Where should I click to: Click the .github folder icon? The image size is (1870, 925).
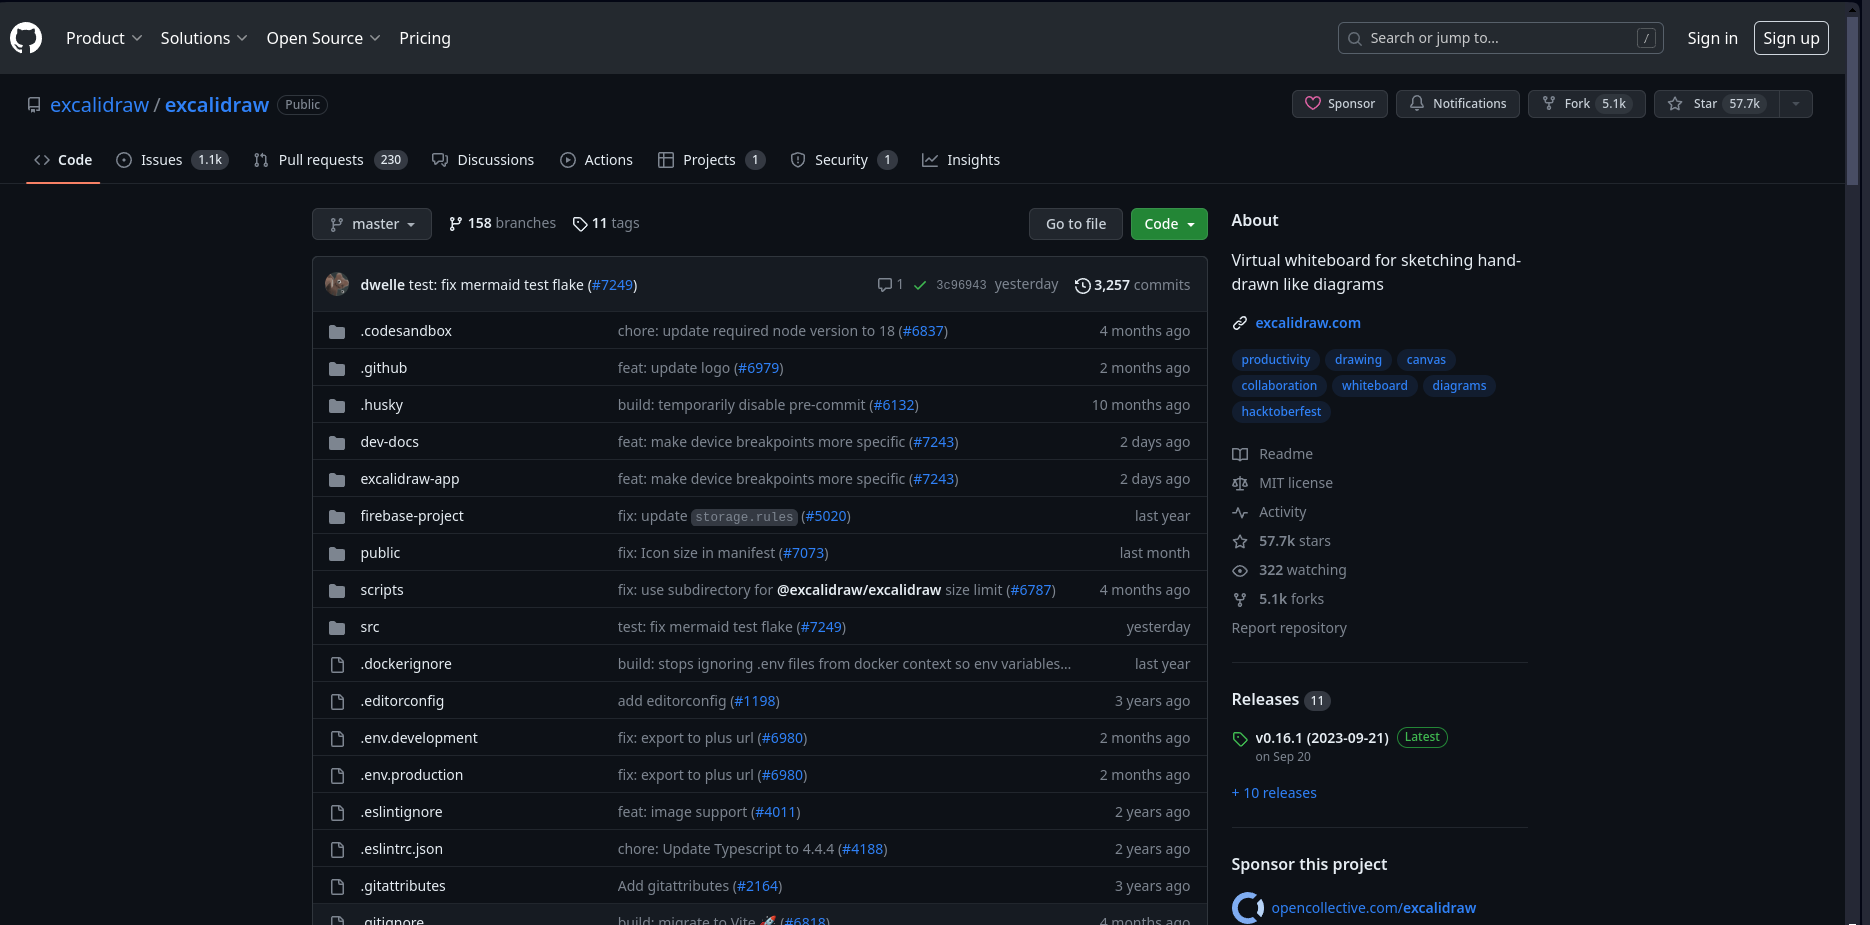pos(337,368)
